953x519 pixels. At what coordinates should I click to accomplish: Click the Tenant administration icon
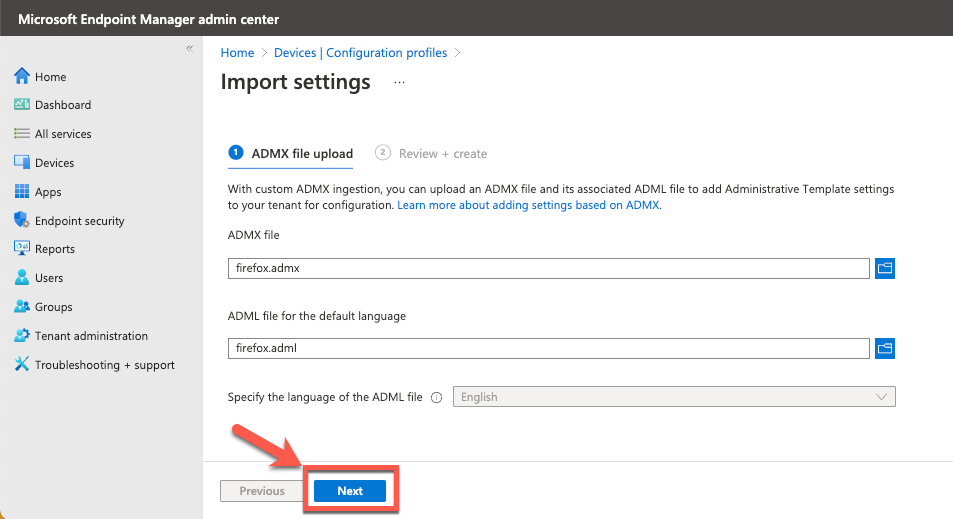[22, 335]
